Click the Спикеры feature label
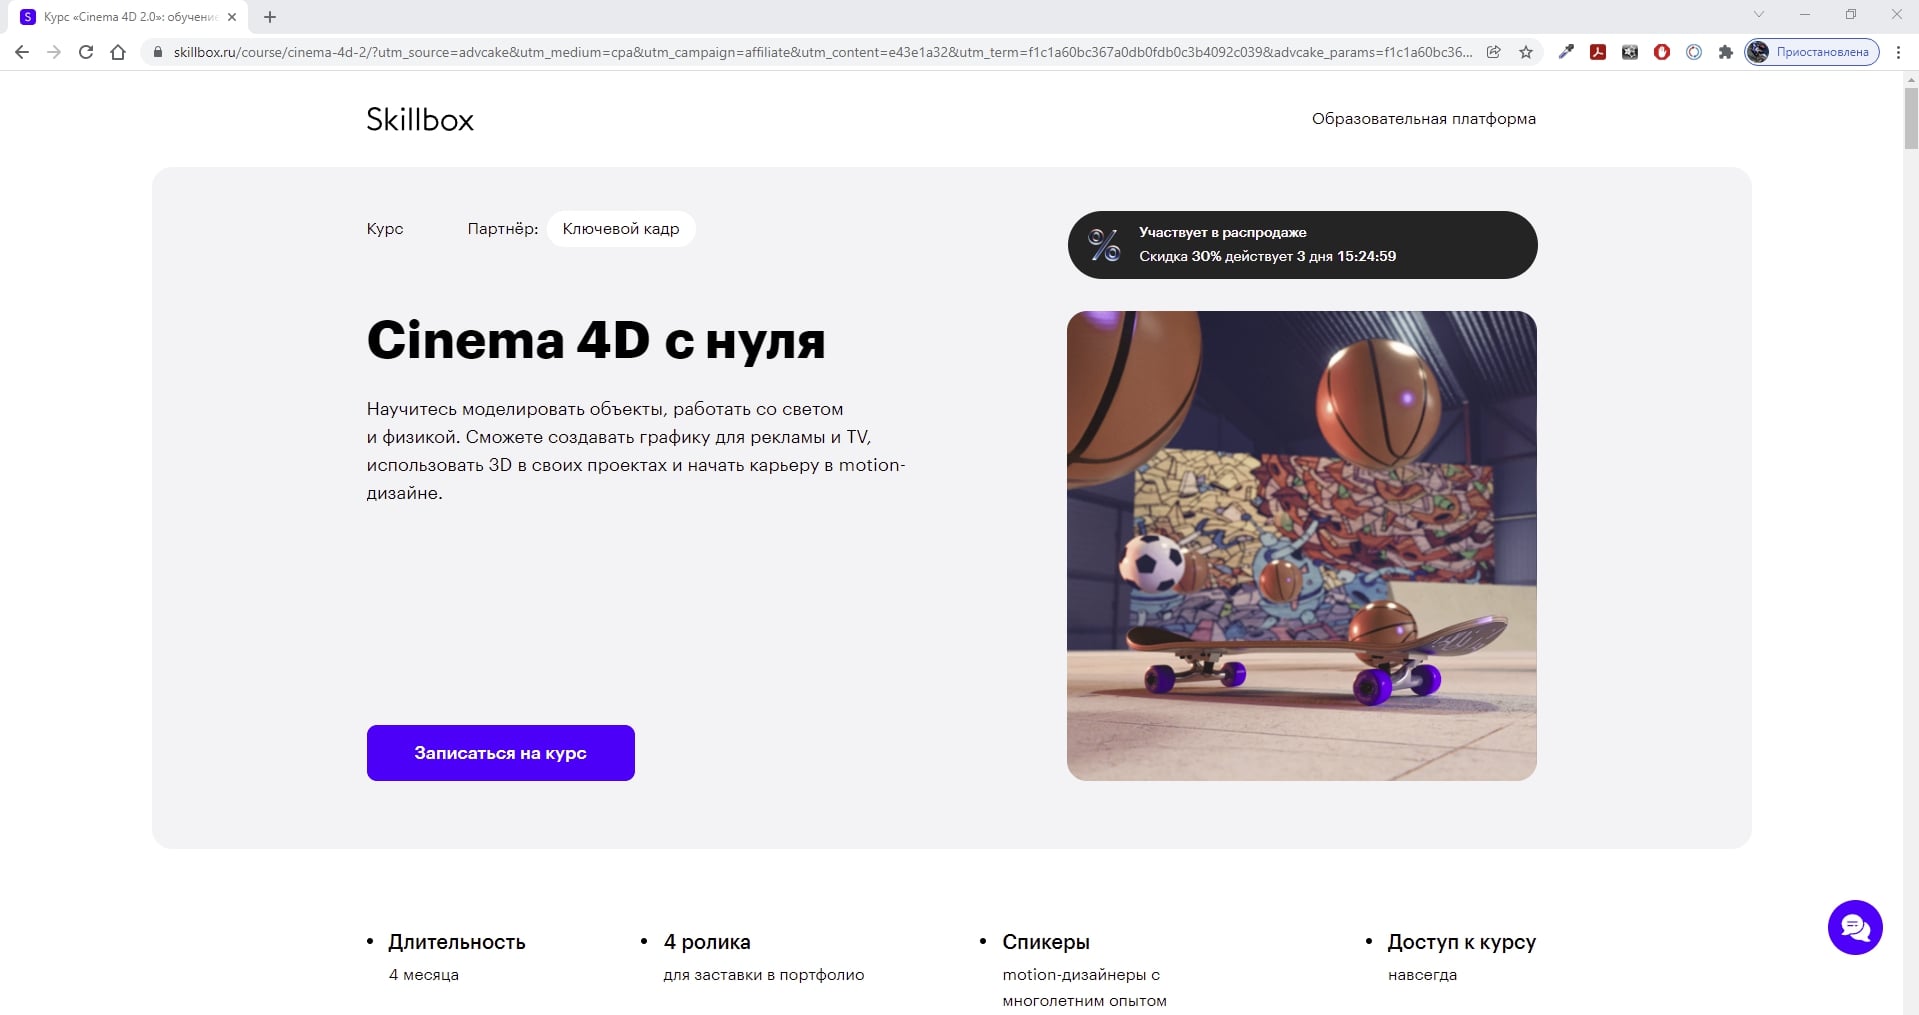Viewport: 1919px width, 1015px height. [x=1046, y=942]
